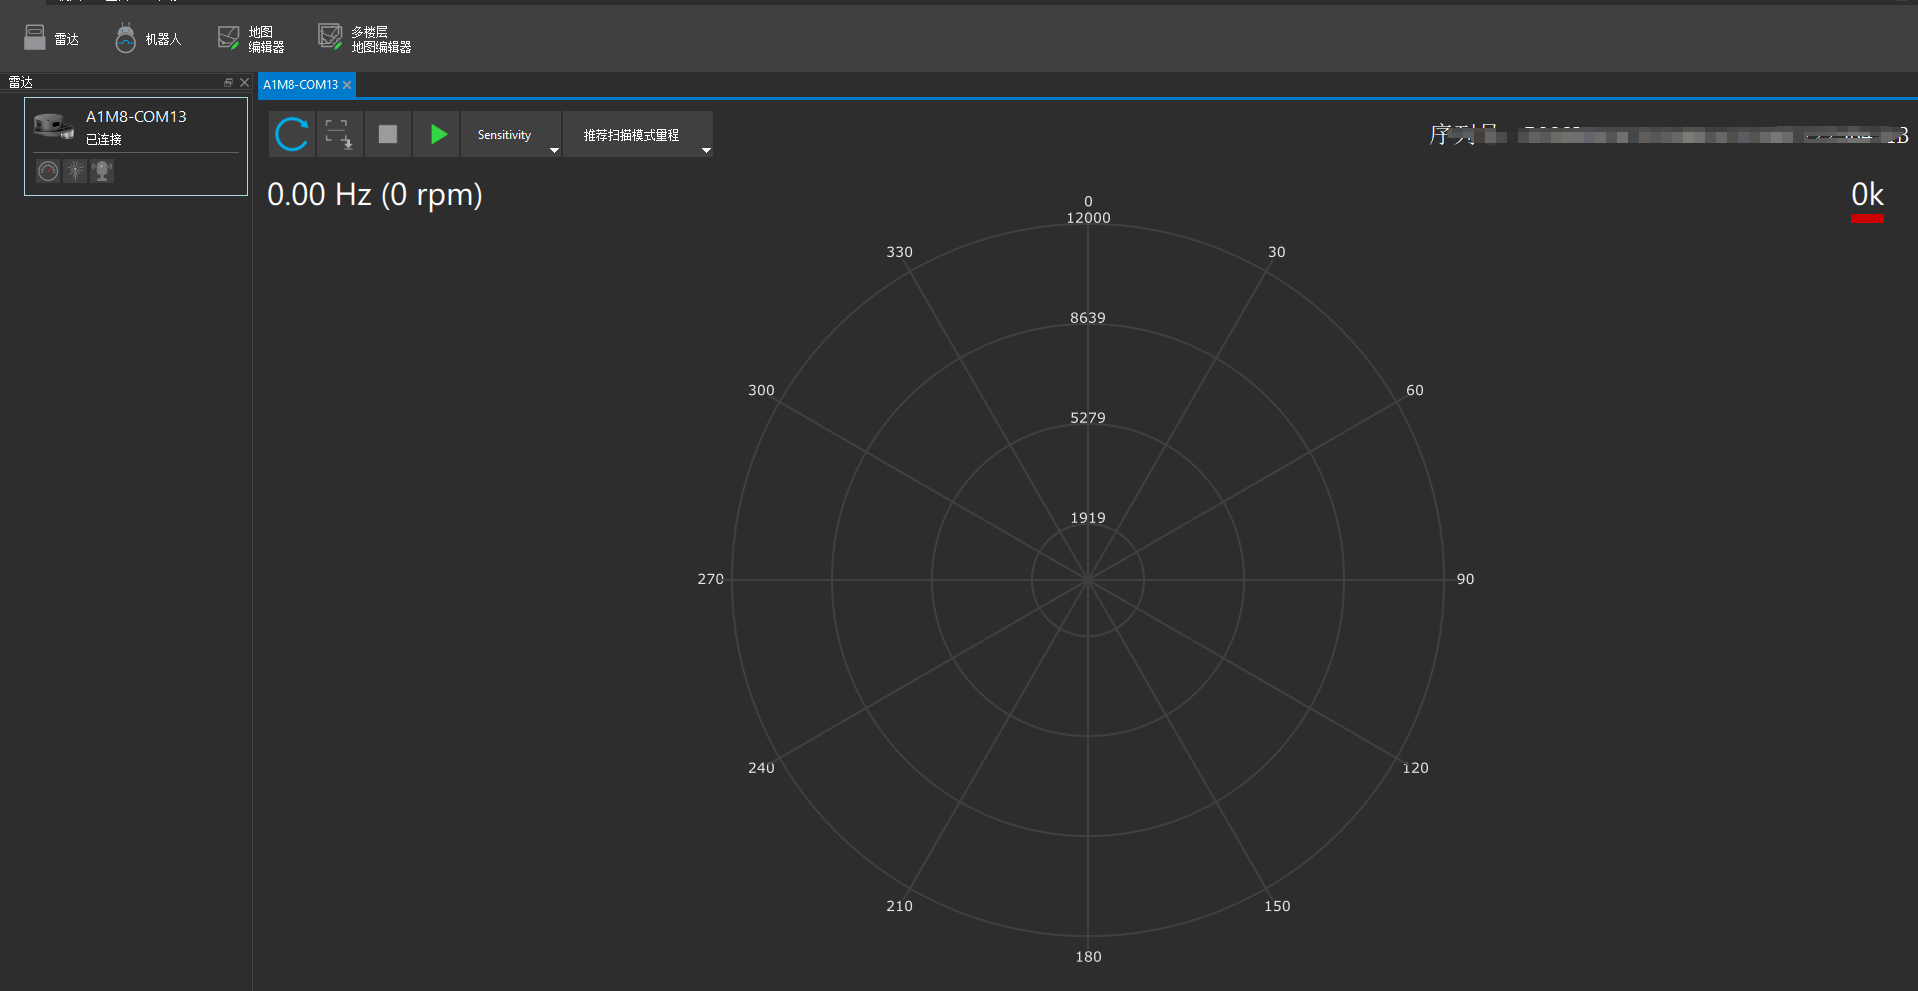Open the 推荐扫描模式里程 dropdown
Viewport: 1918px width, 991px height.
638,134
